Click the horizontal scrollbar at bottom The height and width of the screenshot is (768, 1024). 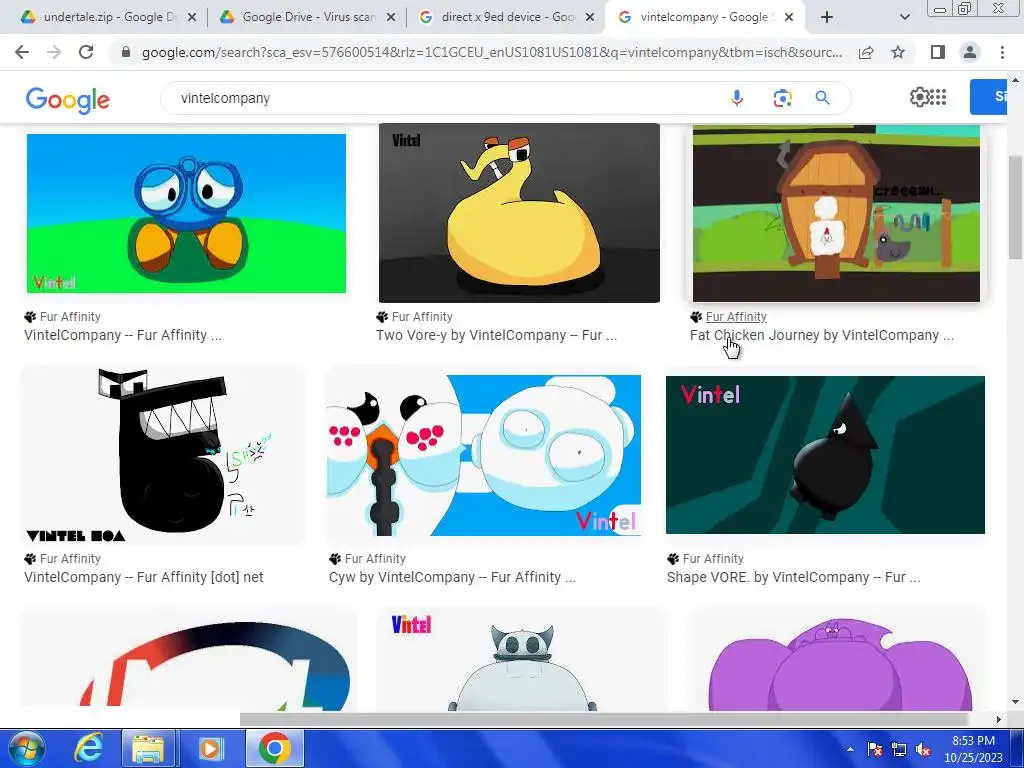604,719
